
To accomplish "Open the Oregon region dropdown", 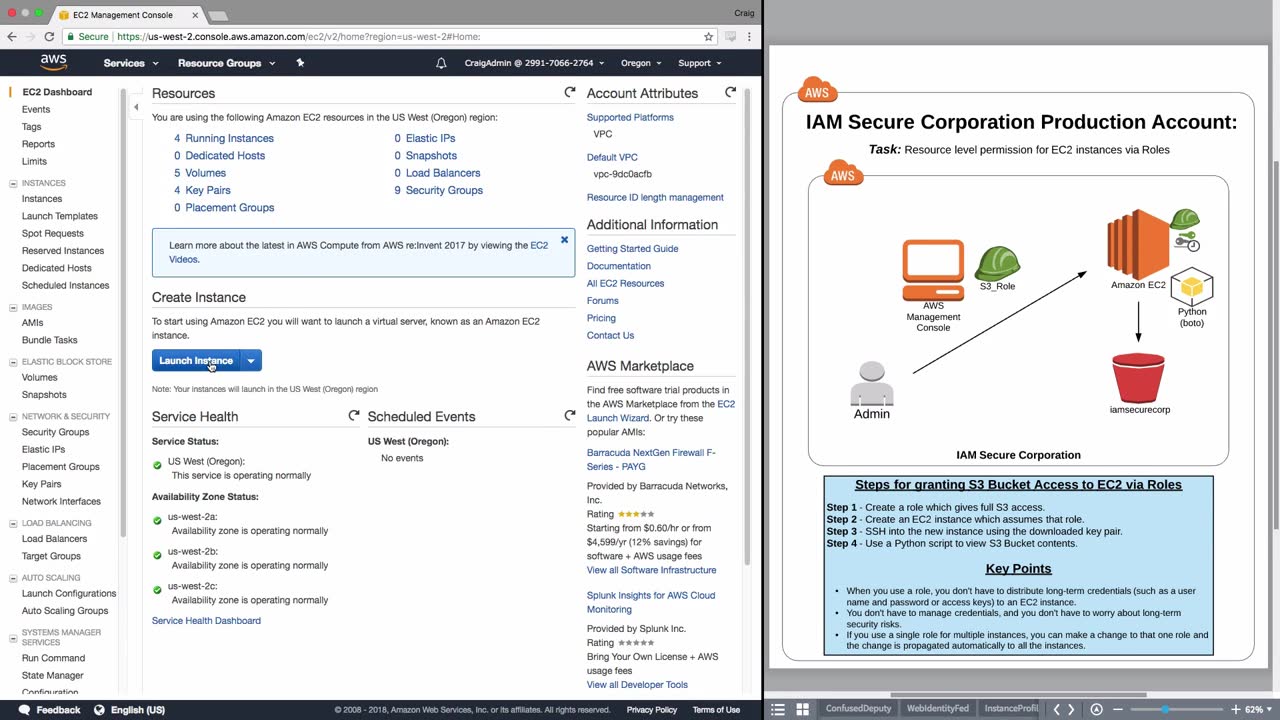I will (641, 63).
